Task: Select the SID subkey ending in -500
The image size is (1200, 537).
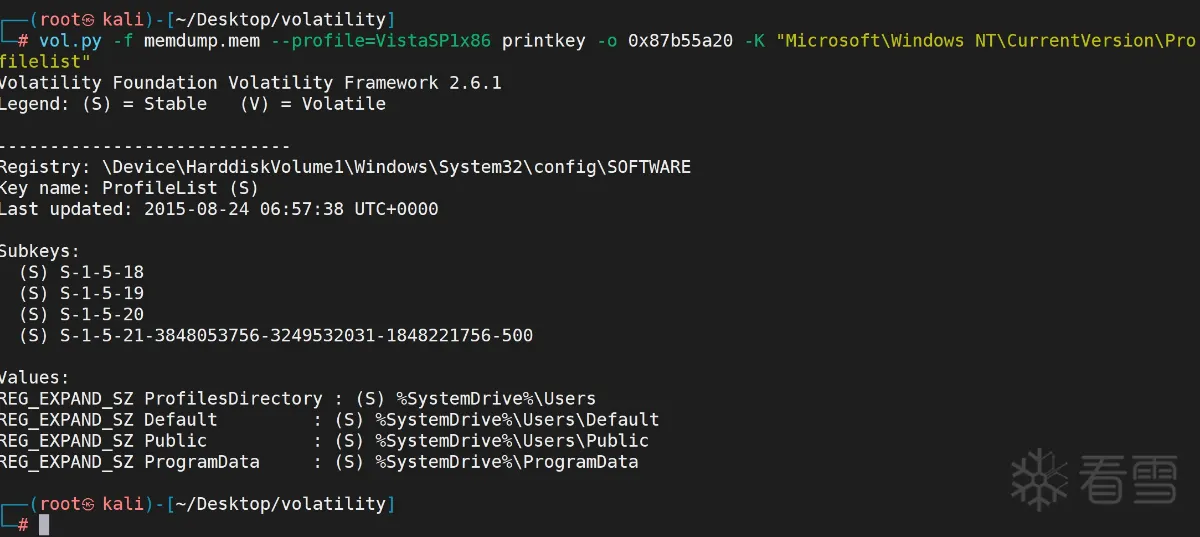Action: 296,336
